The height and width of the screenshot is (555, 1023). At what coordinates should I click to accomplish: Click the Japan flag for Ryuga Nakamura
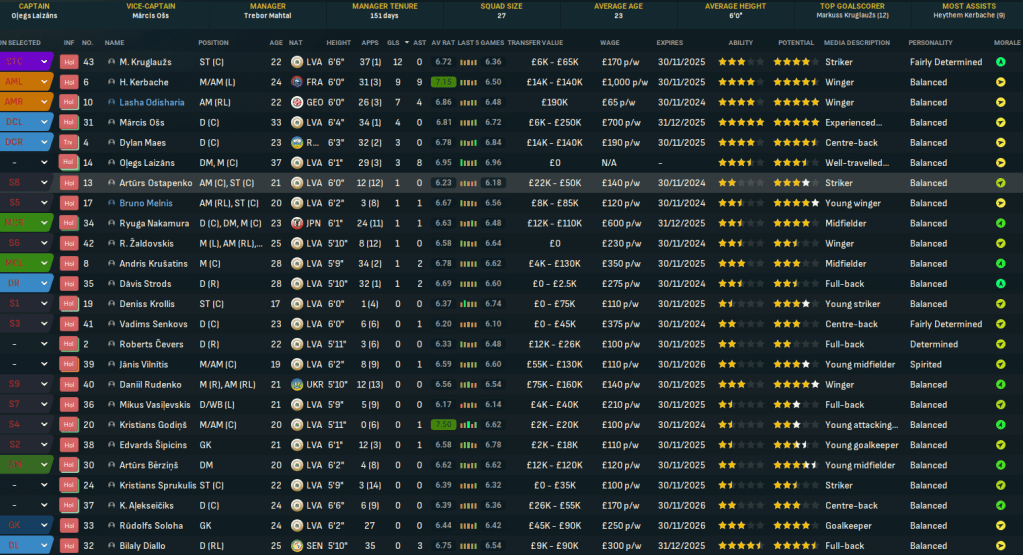[x=297, y=223]
